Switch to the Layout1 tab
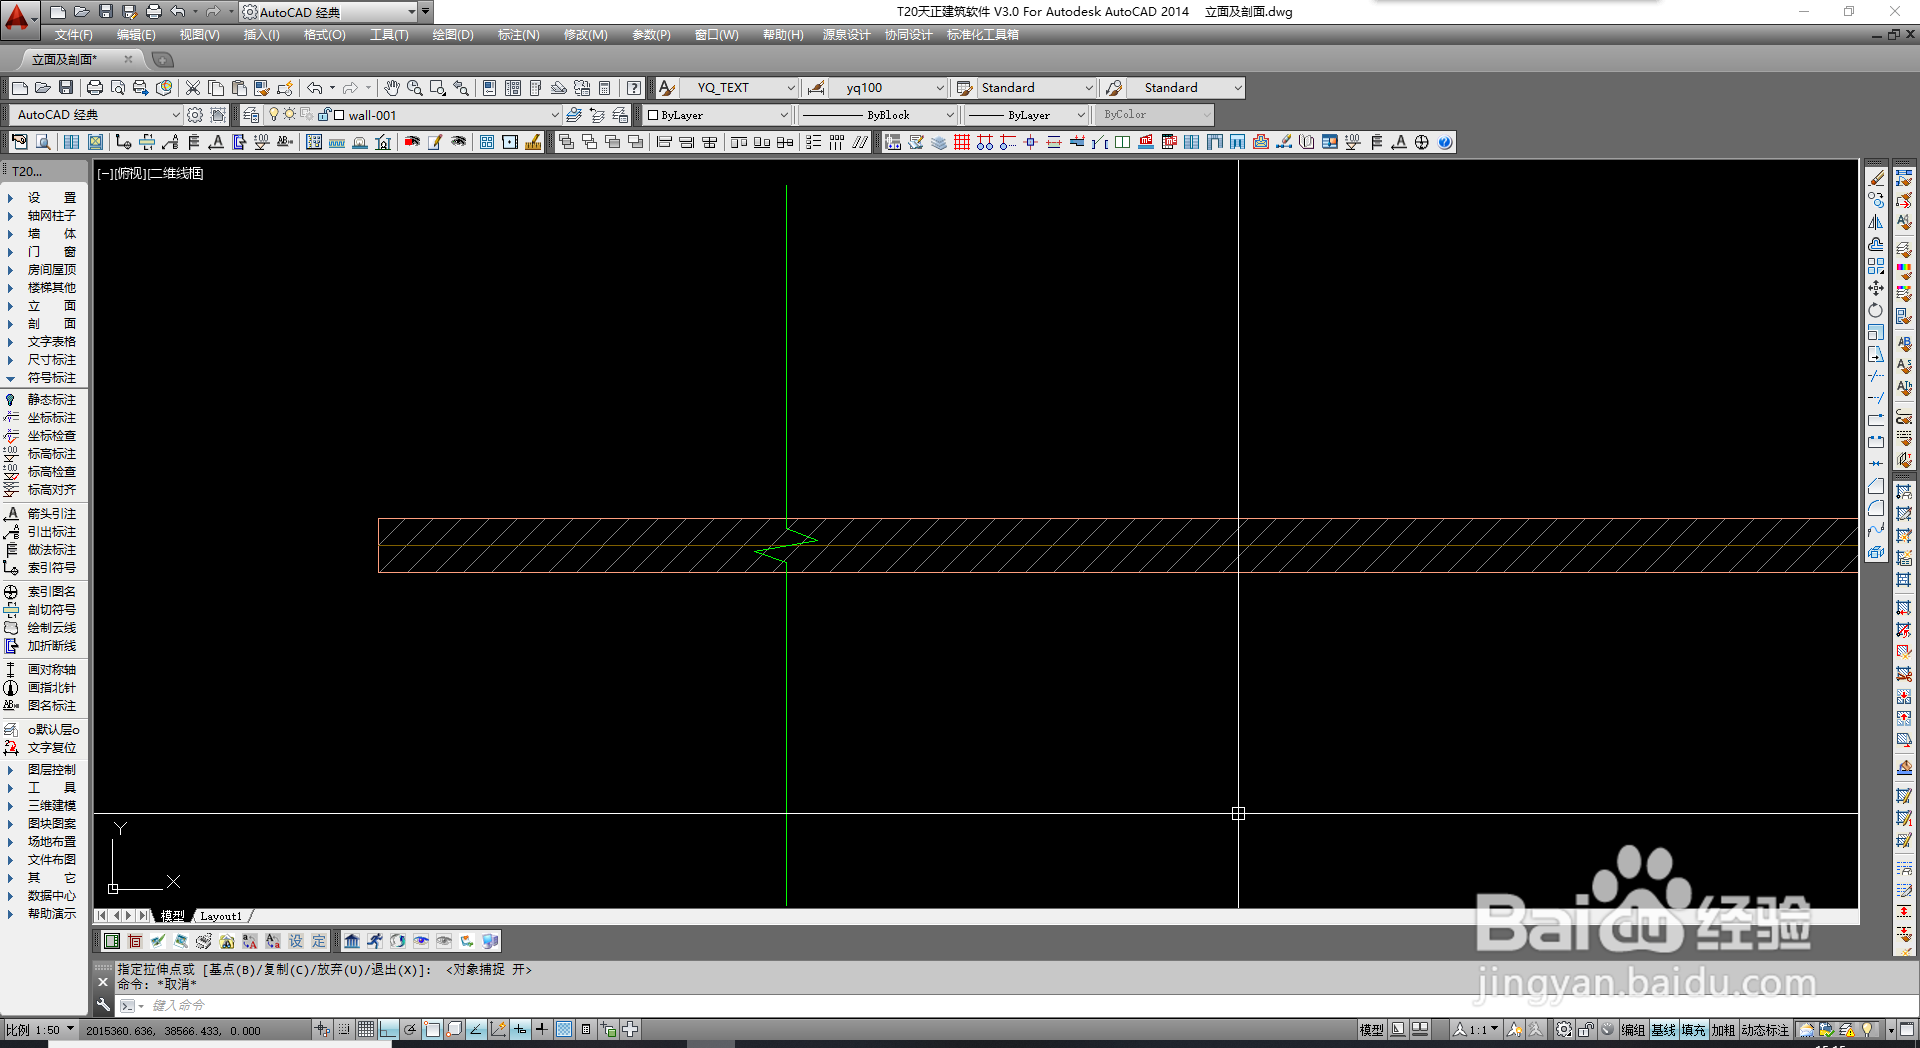This screenshot has height=1048, width=1920. point(221,916)
